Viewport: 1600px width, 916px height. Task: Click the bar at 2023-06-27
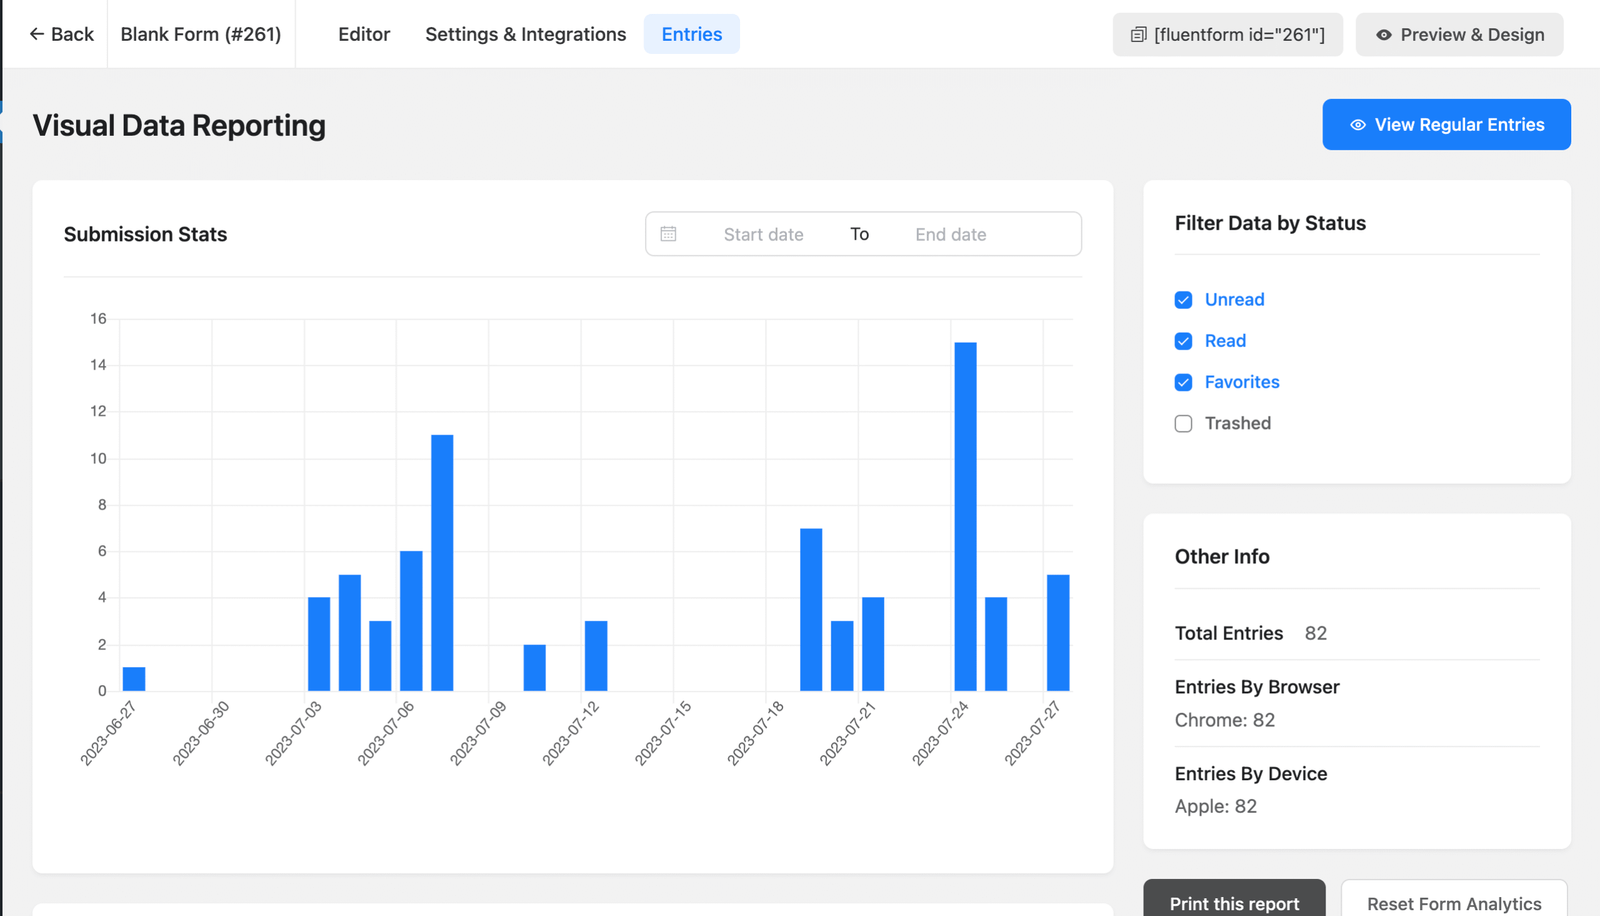click(134, 679)
